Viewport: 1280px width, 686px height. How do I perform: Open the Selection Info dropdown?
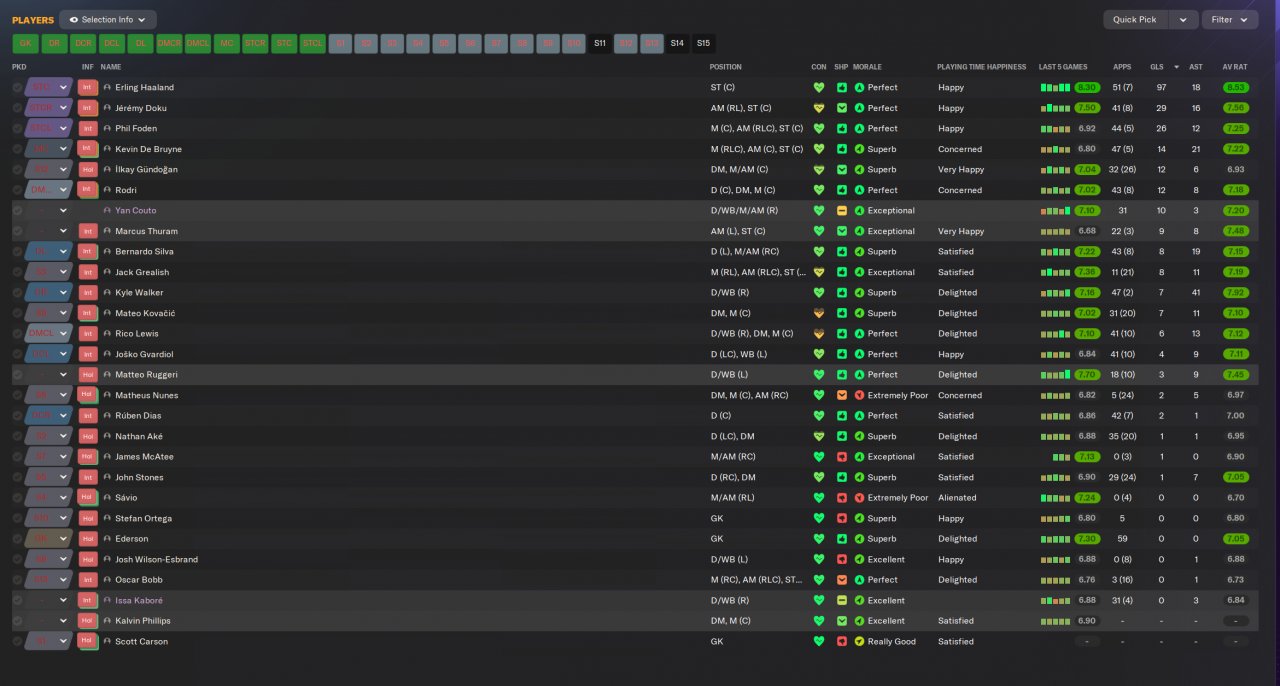[x=108, y=19]
